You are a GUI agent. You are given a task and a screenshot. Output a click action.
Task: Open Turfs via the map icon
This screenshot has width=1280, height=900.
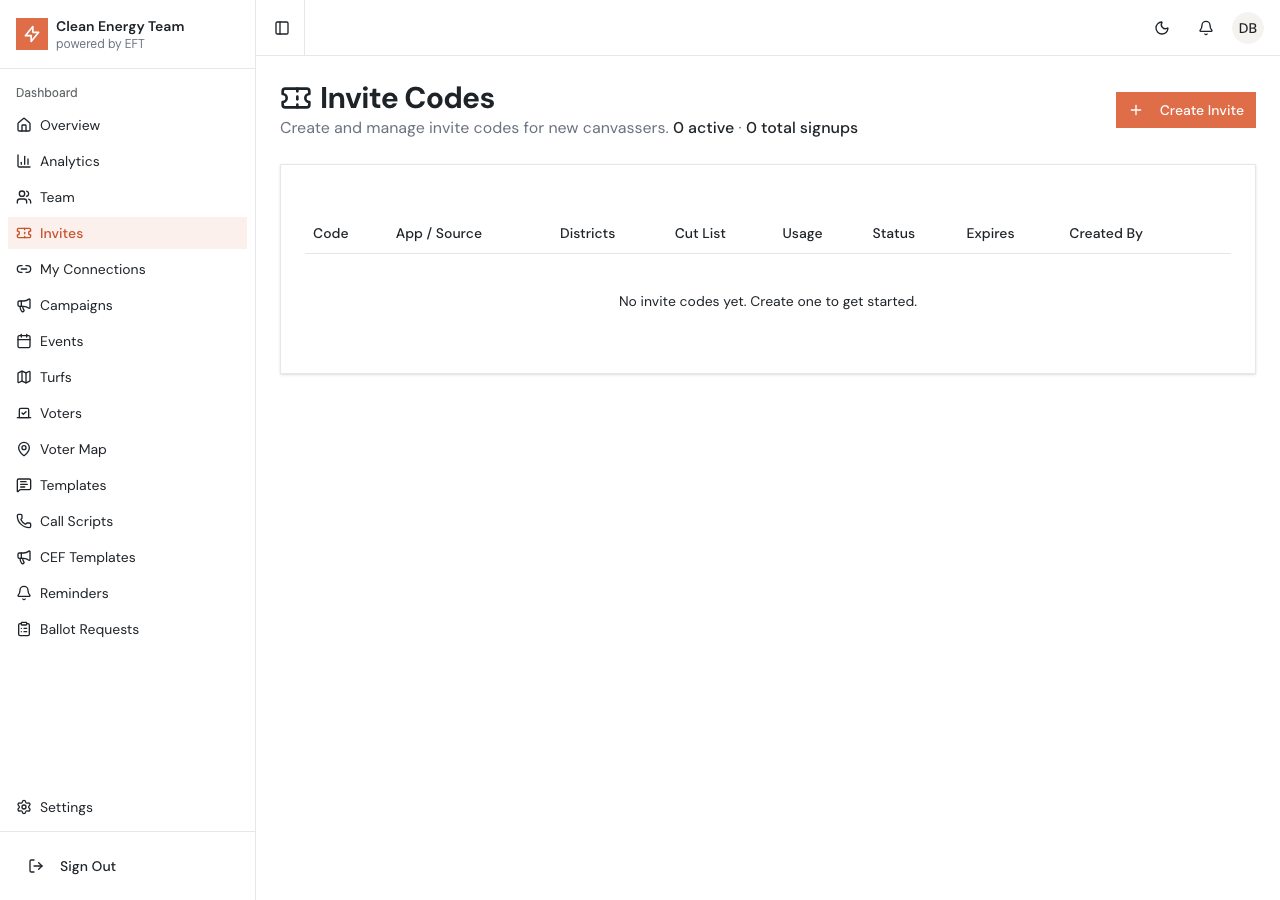(x=24, y=377)
